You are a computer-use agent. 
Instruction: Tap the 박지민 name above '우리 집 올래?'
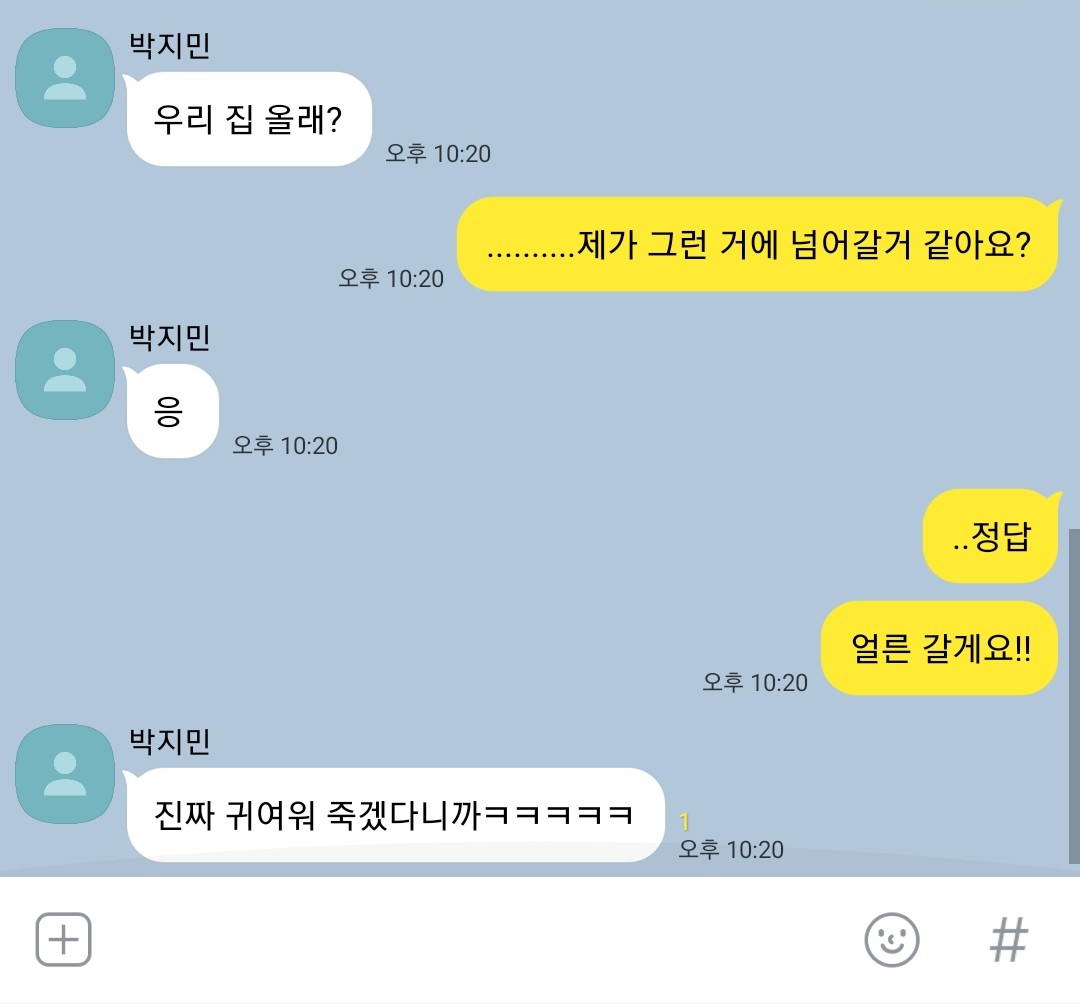(169, 46)
